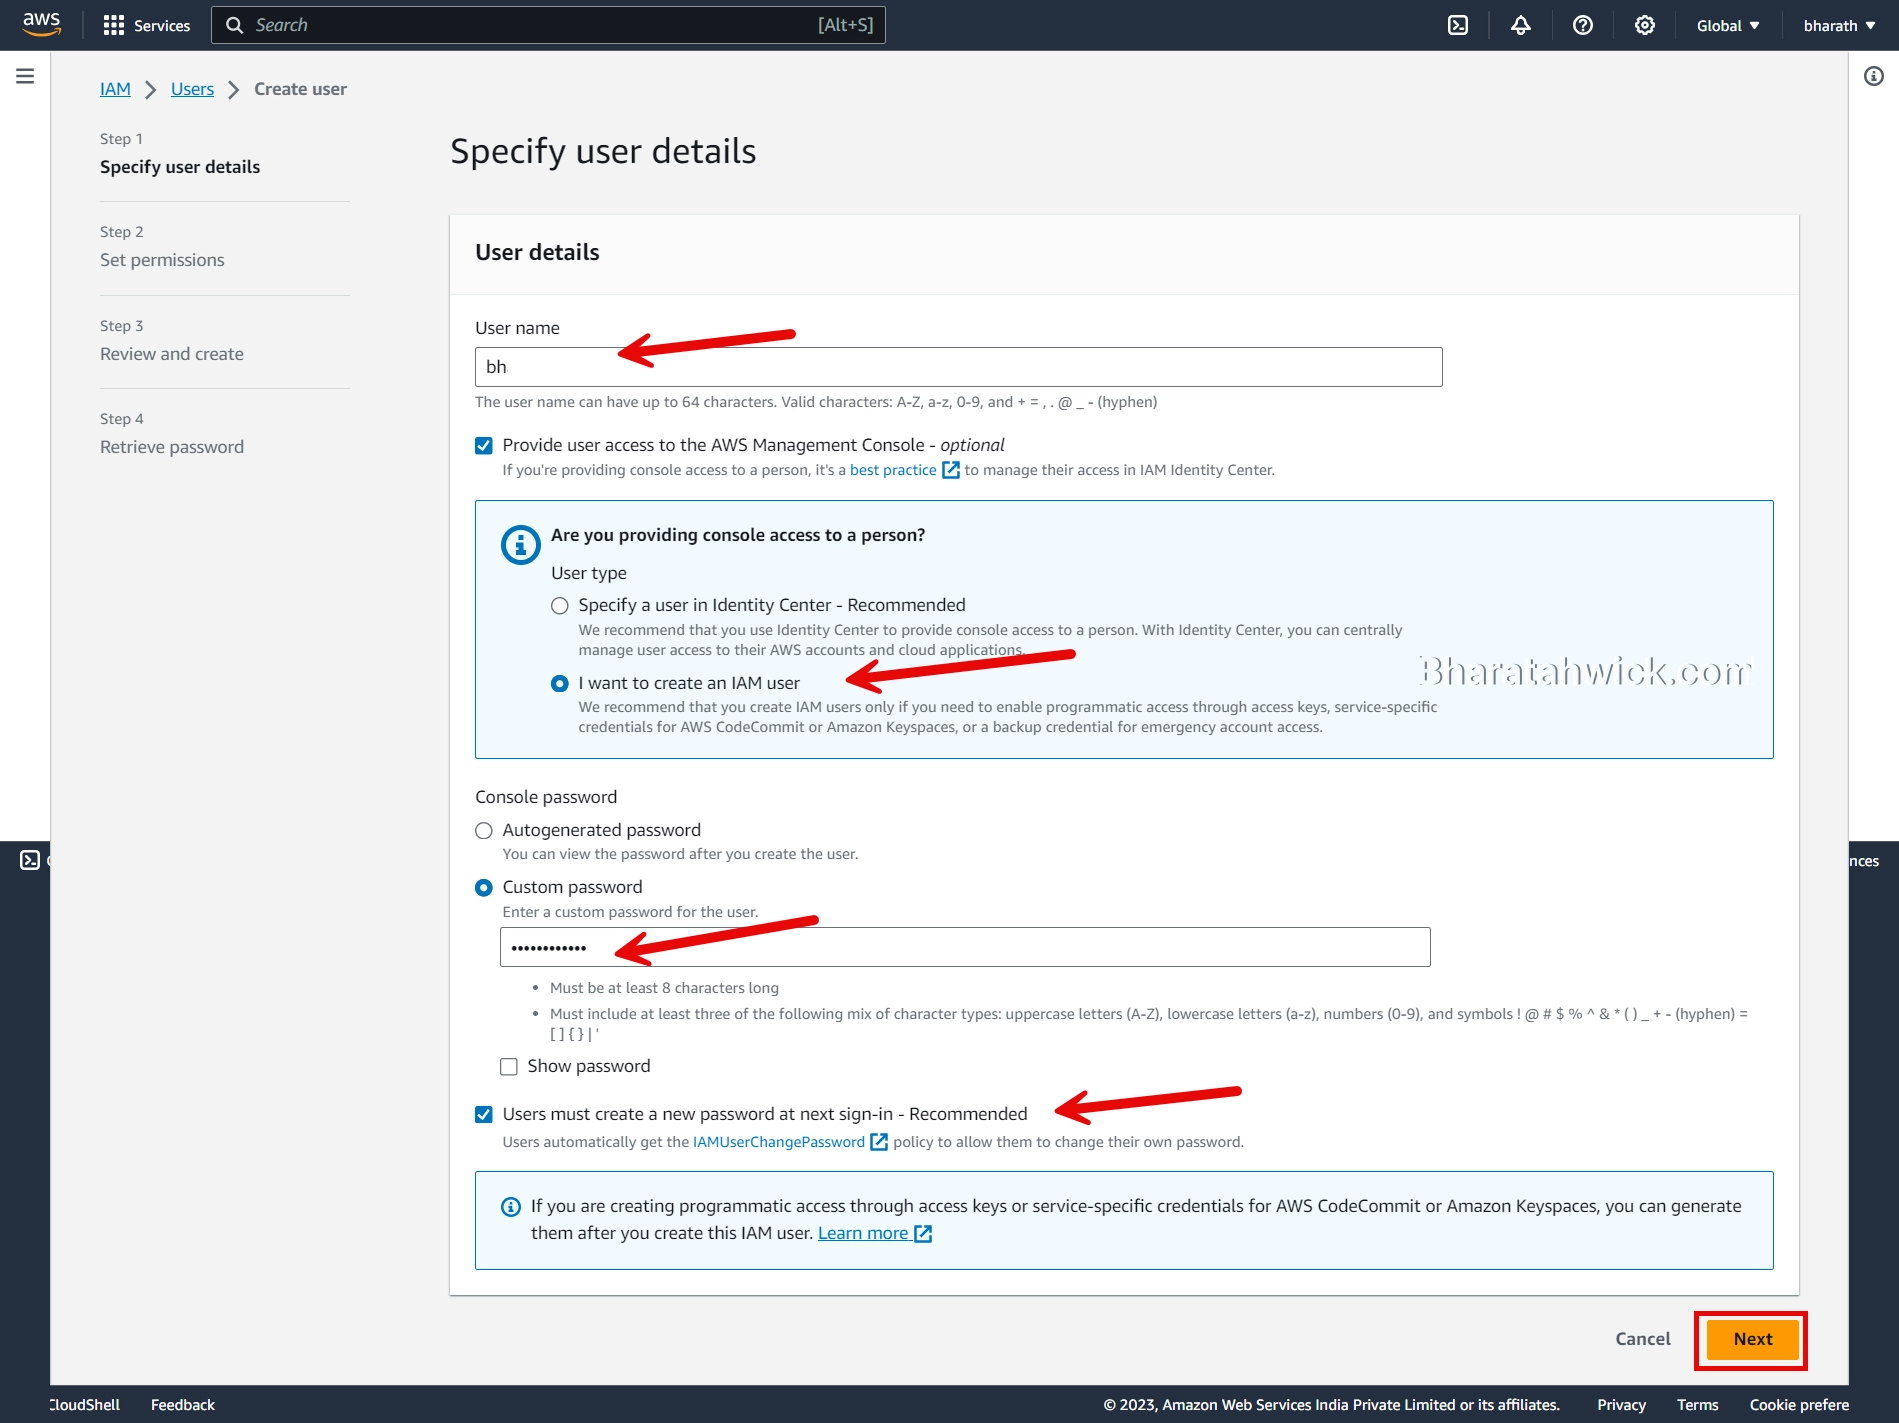
Task: Click the CloudShell terminal icon in the bottom-left bar
Action: (x=30, y=860)
